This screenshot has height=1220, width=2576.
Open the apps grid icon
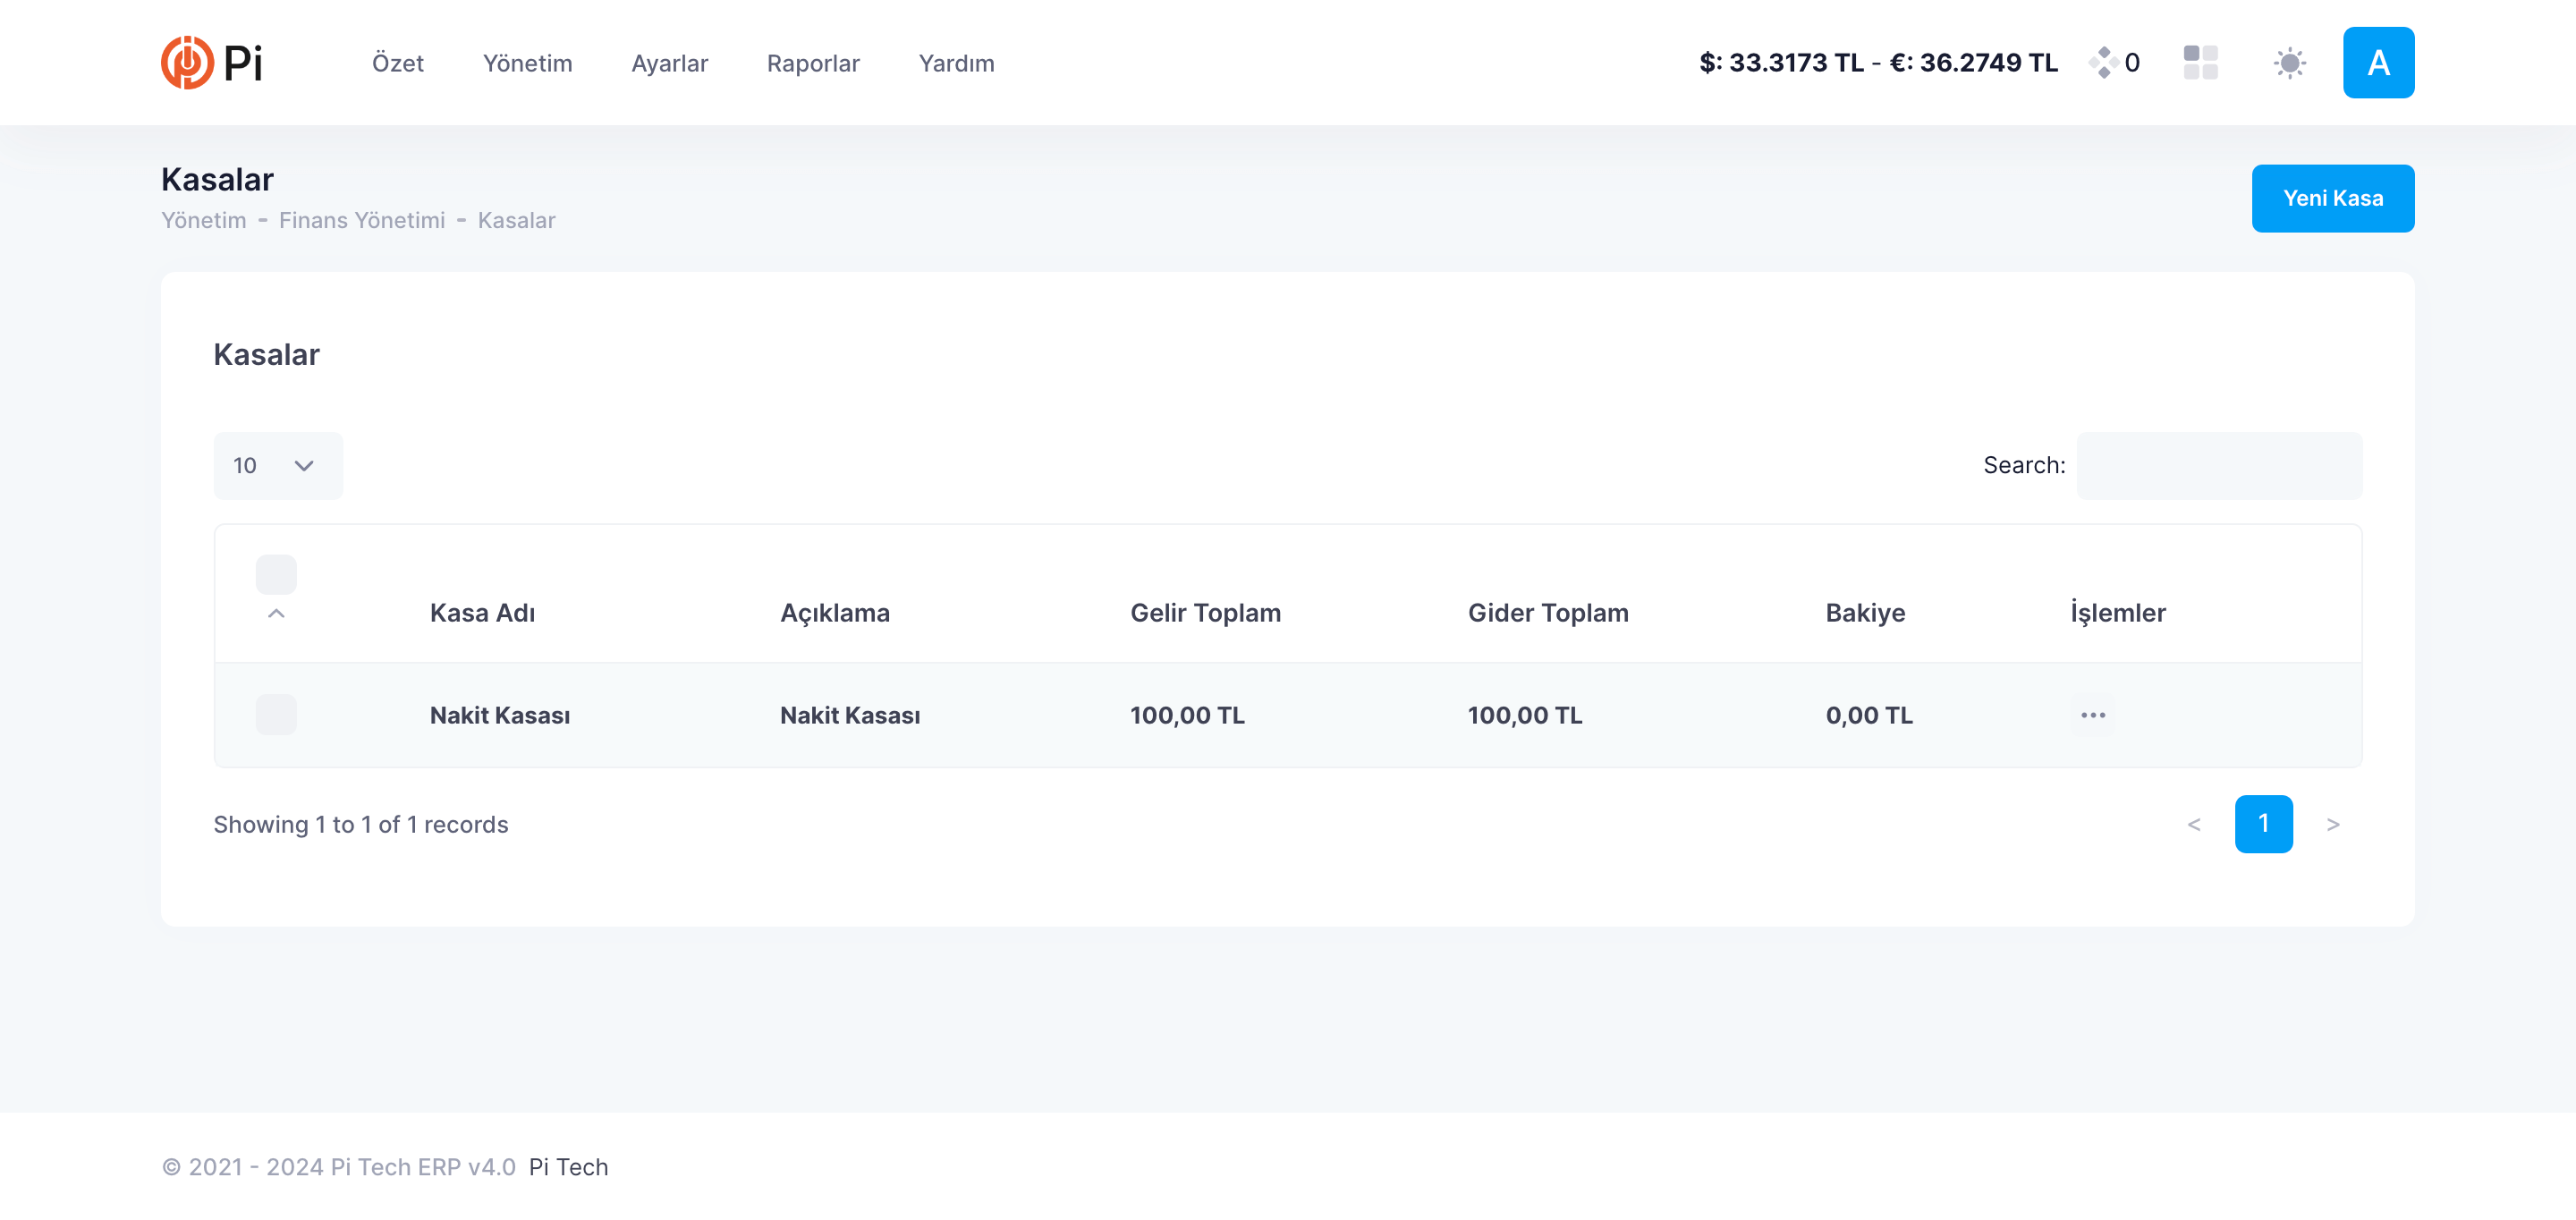[2200, 62]
